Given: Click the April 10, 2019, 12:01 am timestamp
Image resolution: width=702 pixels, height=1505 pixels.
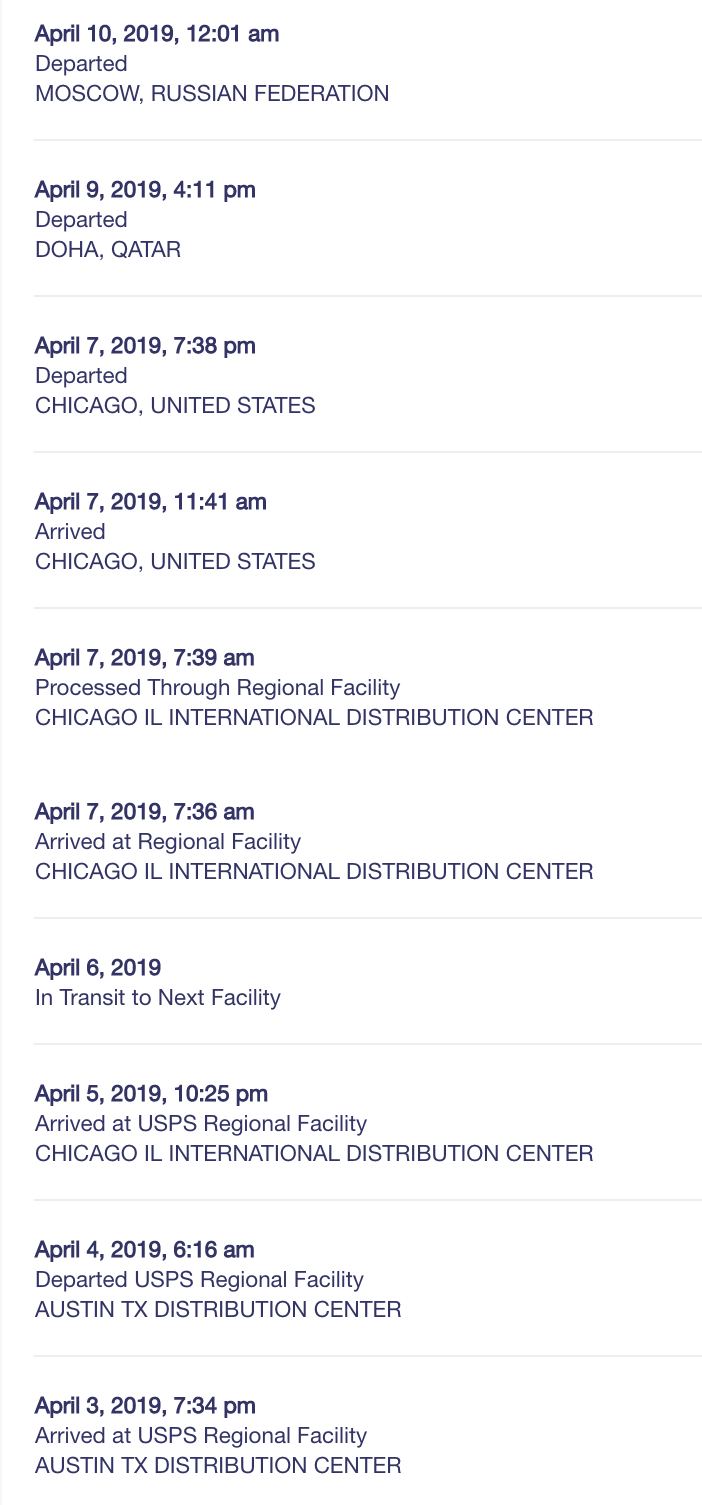Looking at the screenshot, I should [x=157, y=34].
